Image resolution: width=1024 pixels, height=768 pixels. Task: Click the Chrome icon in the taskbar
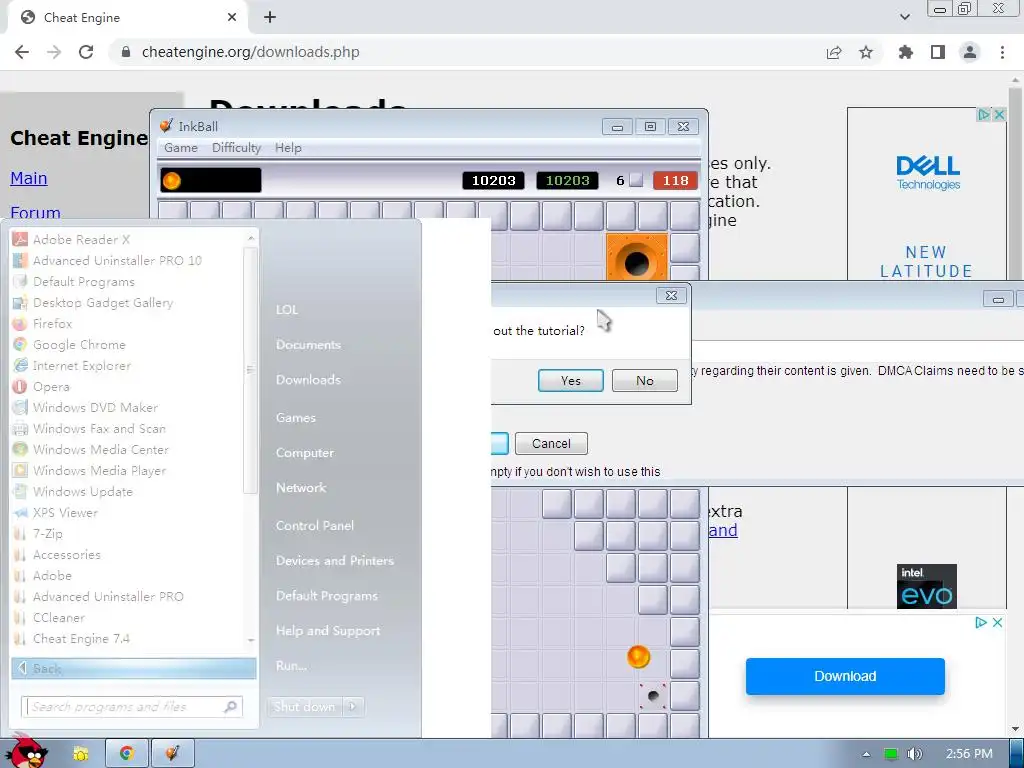[x=127, y=753]
